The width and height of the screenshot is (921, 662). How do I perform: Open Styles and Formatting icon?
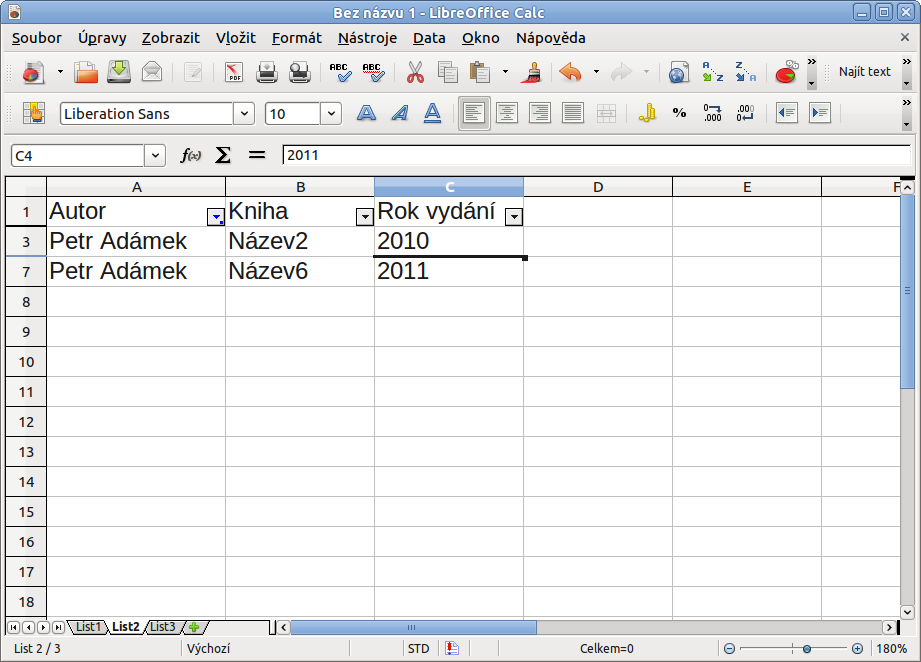tap(33, 113)
